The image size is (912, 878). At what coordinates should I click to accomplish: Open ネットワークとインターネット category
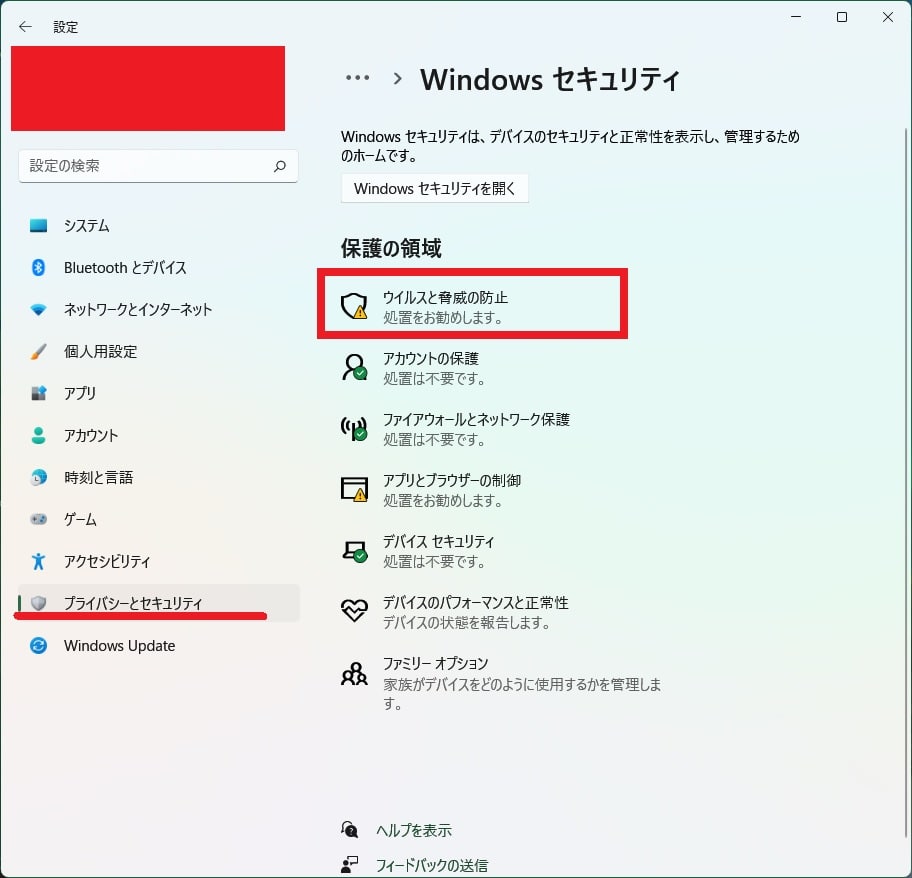click(x=158, y=309)
